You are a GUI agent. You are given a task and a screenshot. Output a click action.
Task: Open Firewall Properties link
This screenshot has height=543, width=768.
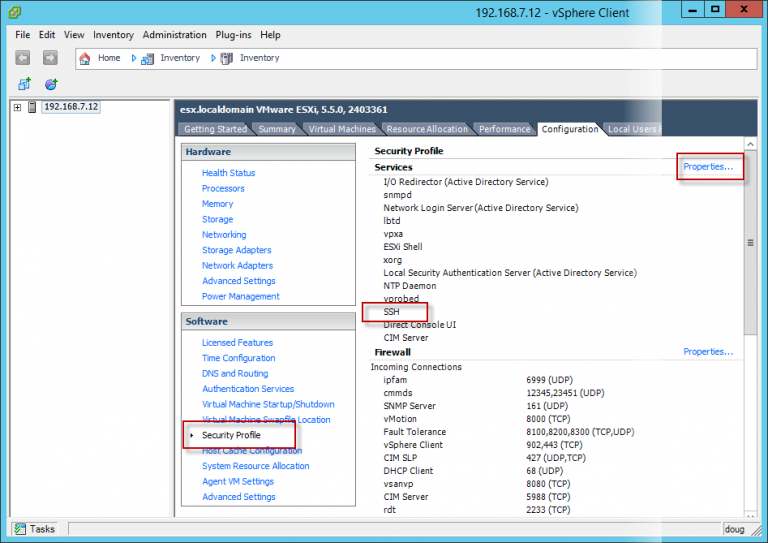(x=707, y=352)
